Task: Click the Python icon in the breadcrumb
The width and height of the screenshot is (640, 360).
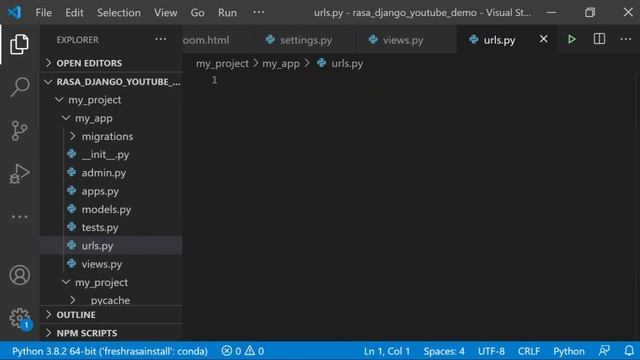Action: tap(322, 63)
